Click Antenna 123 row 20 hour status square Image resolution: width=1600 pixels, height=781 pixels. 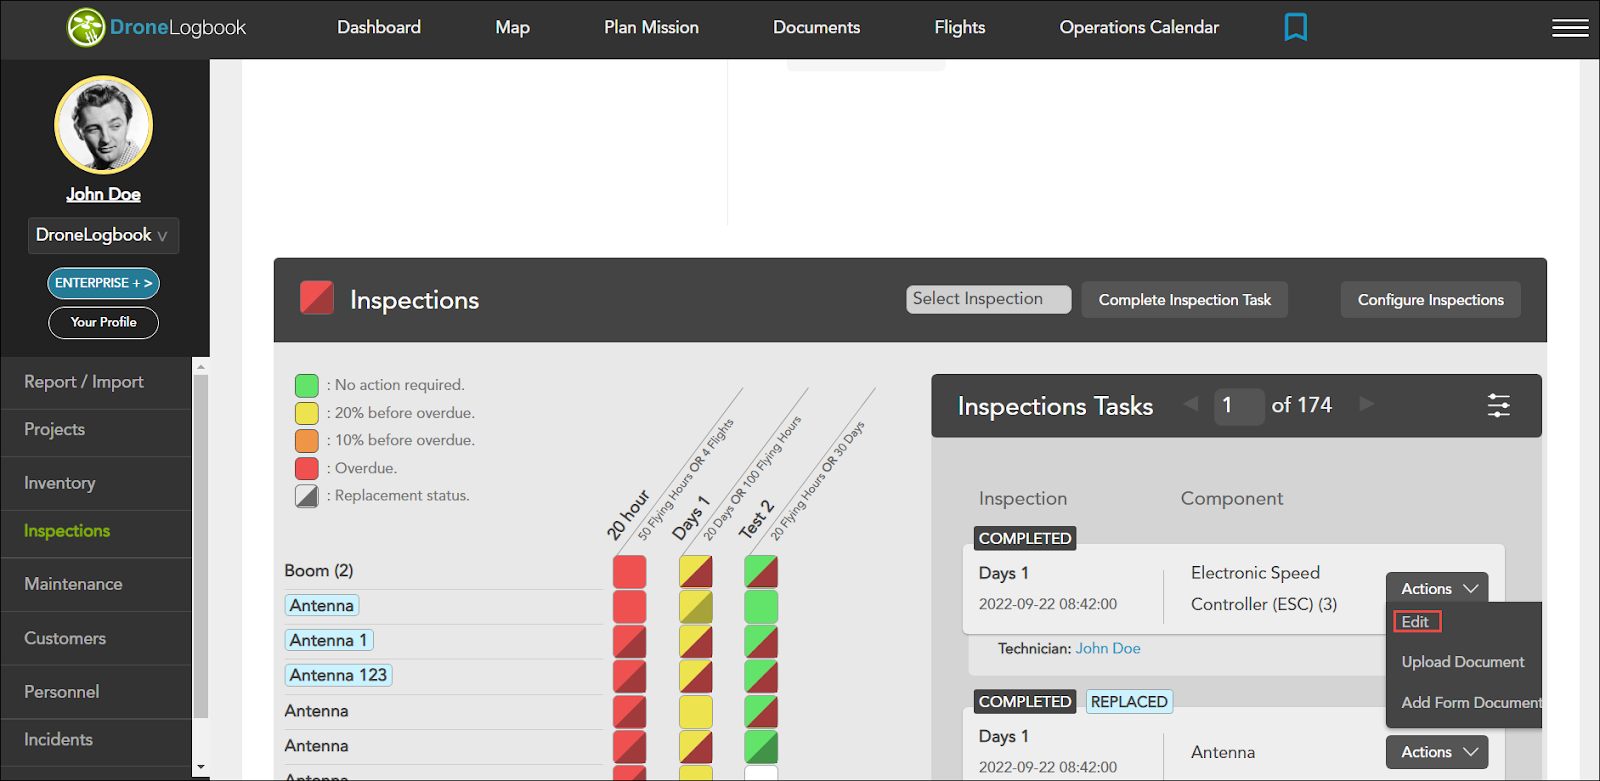pyautogui.click(x=629, y=676)
